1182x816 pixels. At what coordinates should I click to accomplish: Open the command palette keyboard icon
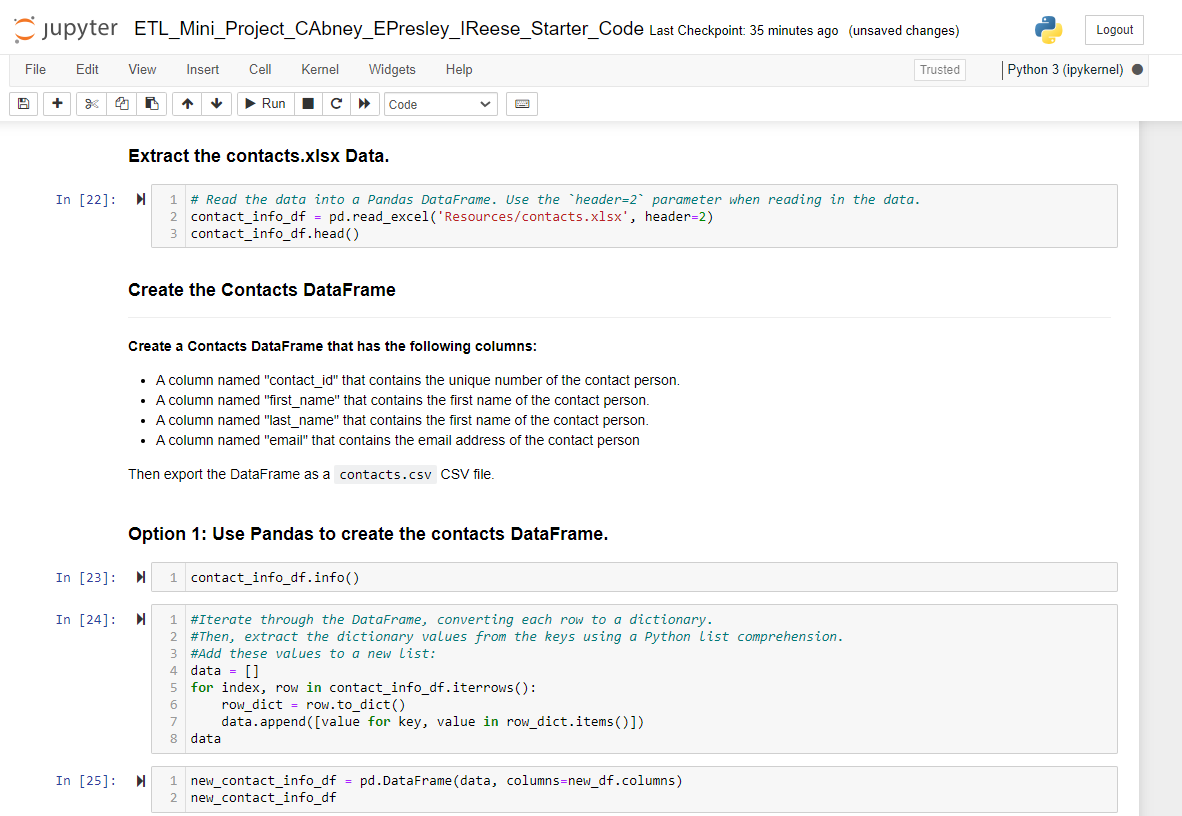521,103
